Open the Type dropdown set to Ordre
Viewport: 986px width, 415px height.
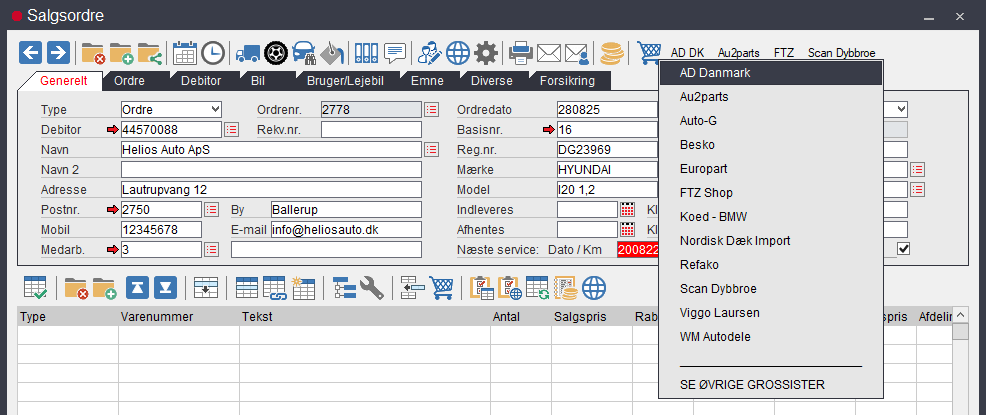coord(171,109)
